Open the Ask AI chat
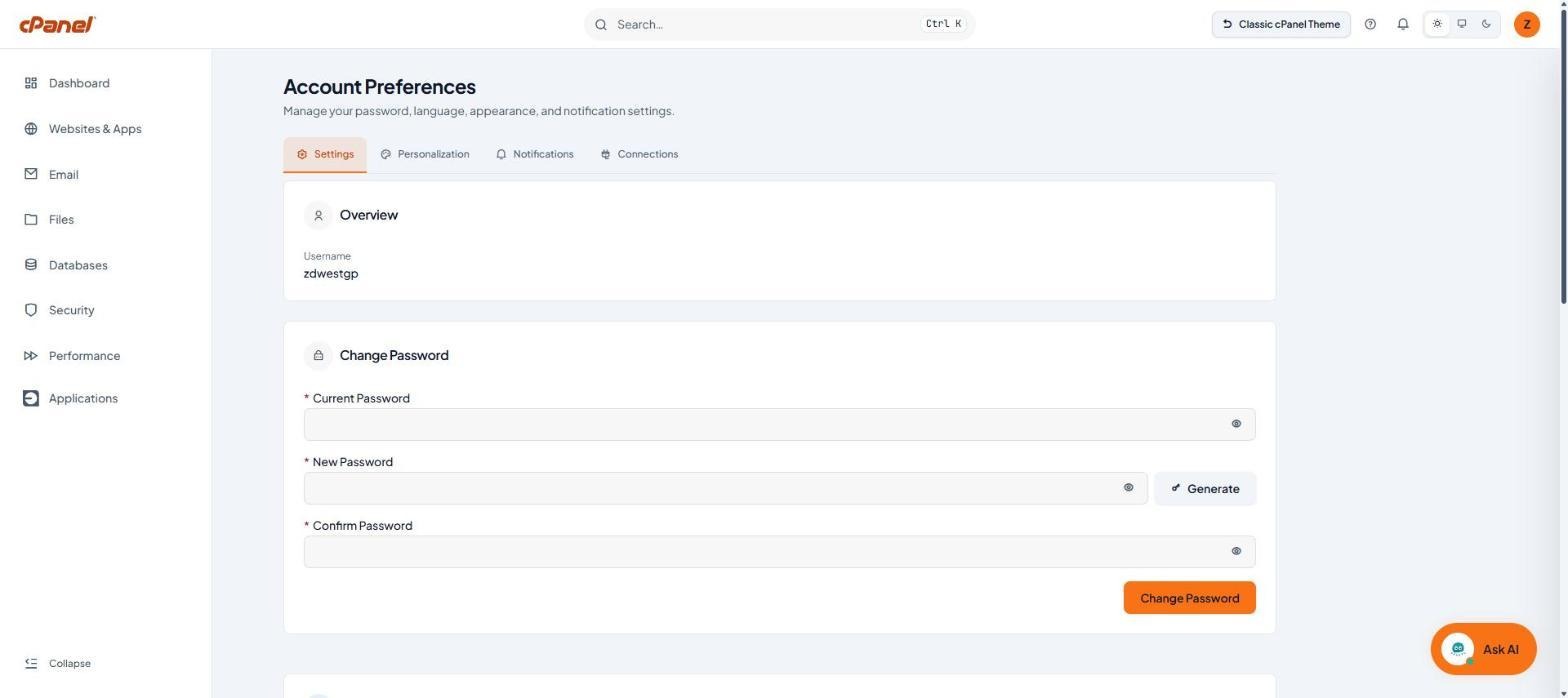The width and height of the screenshot is (1568, 698). [1484, 649]
